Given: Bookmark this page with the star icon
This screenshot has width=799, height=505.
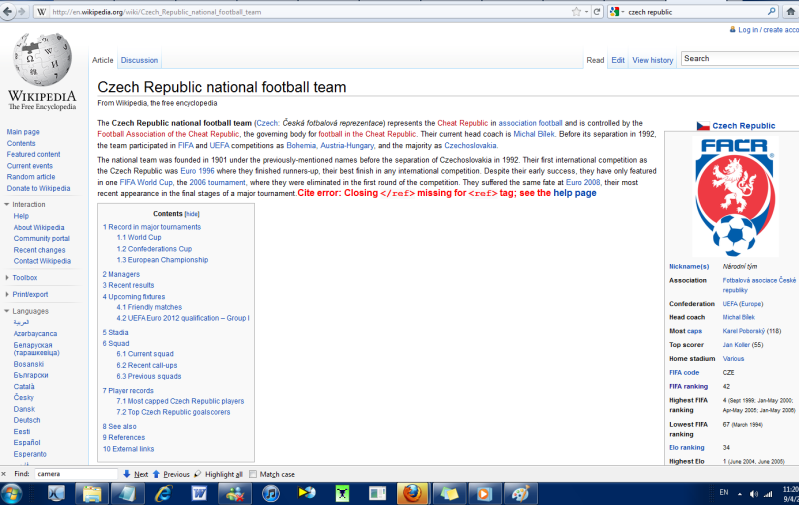Looking at the screenshot, I should [576, 12].
